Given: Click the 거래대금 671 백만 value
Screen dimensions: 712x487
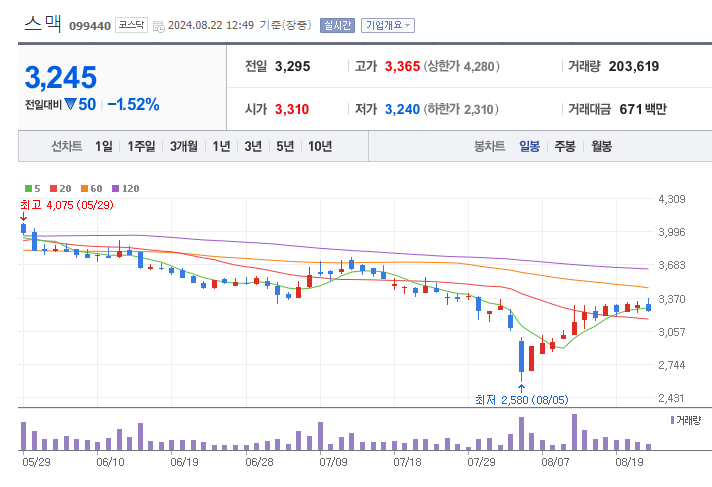Looking at the screenshot, I should pos(643,109).
